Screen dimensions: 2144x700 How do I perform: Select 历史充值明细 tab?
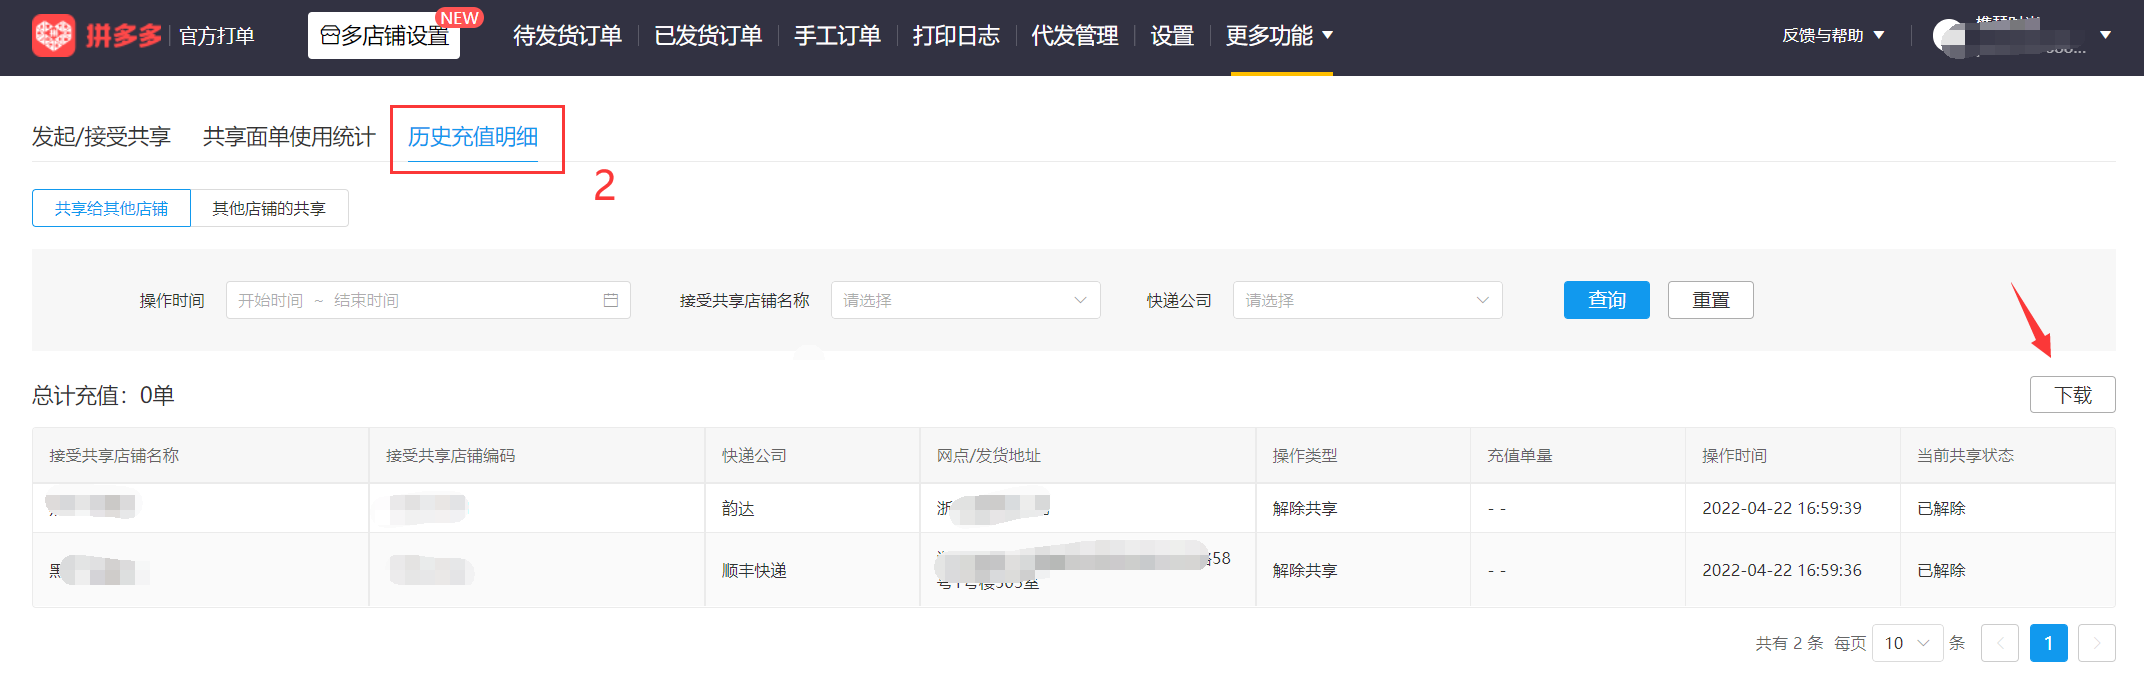(473, 137)
